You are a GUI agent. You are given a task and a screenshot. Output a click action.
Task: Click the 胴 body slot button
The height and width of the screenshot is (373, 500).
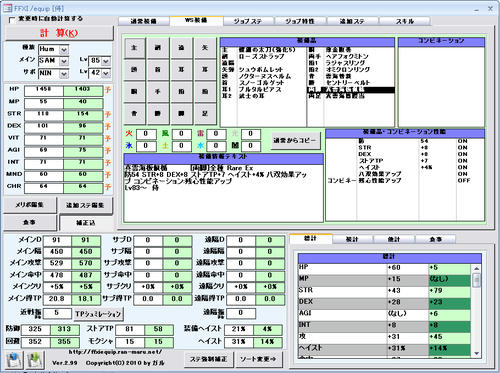click(x=134, y=92)
